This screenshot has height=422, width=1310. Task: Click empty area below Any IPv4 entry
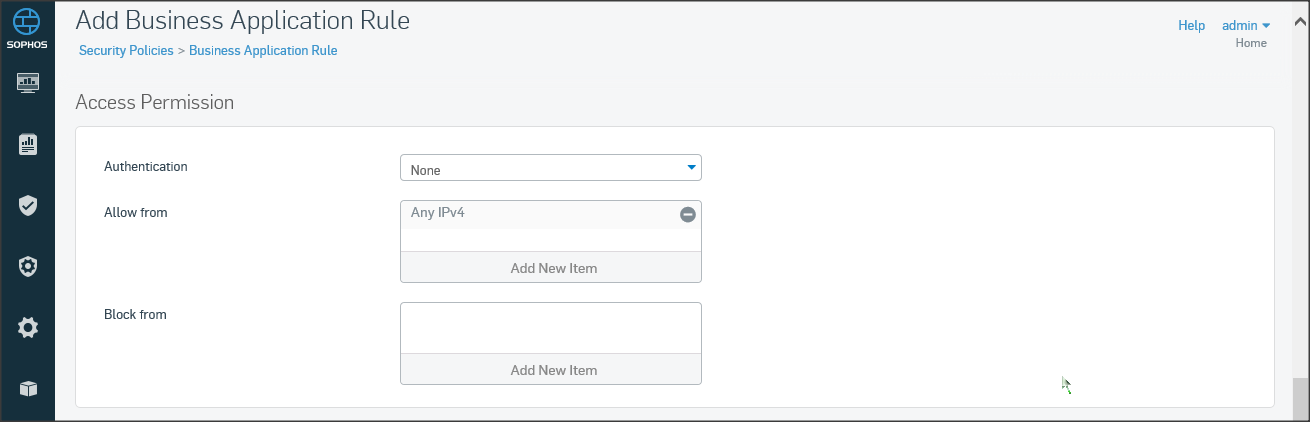click(x=551, y=240)
